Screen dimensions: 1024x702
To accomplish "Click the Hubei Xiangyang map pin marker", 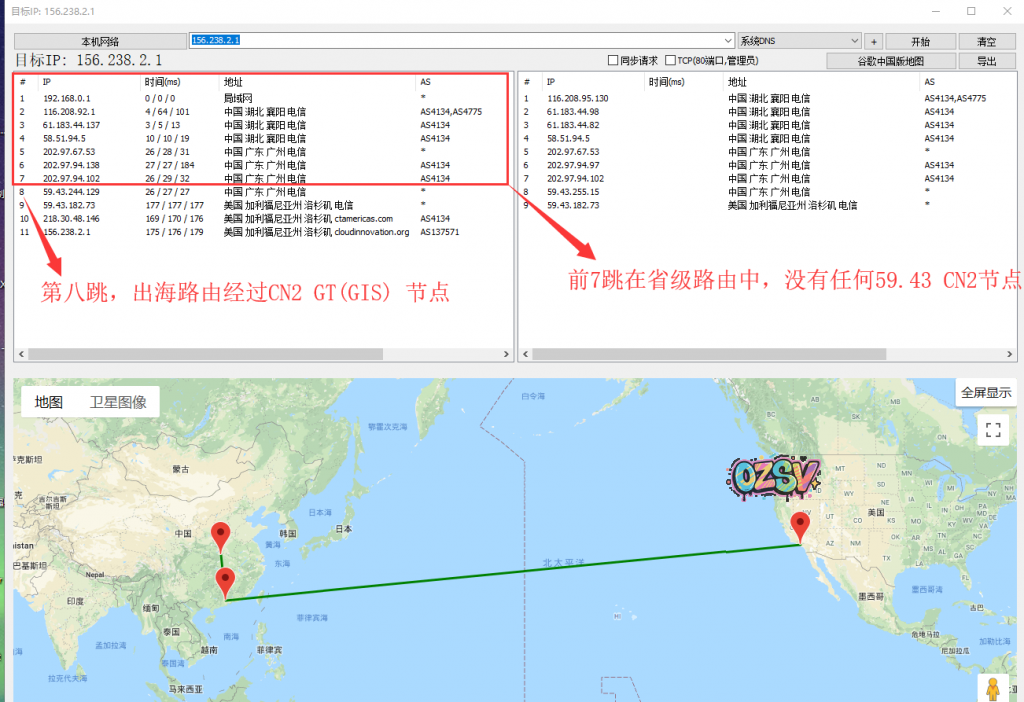I will click(222, 536).
